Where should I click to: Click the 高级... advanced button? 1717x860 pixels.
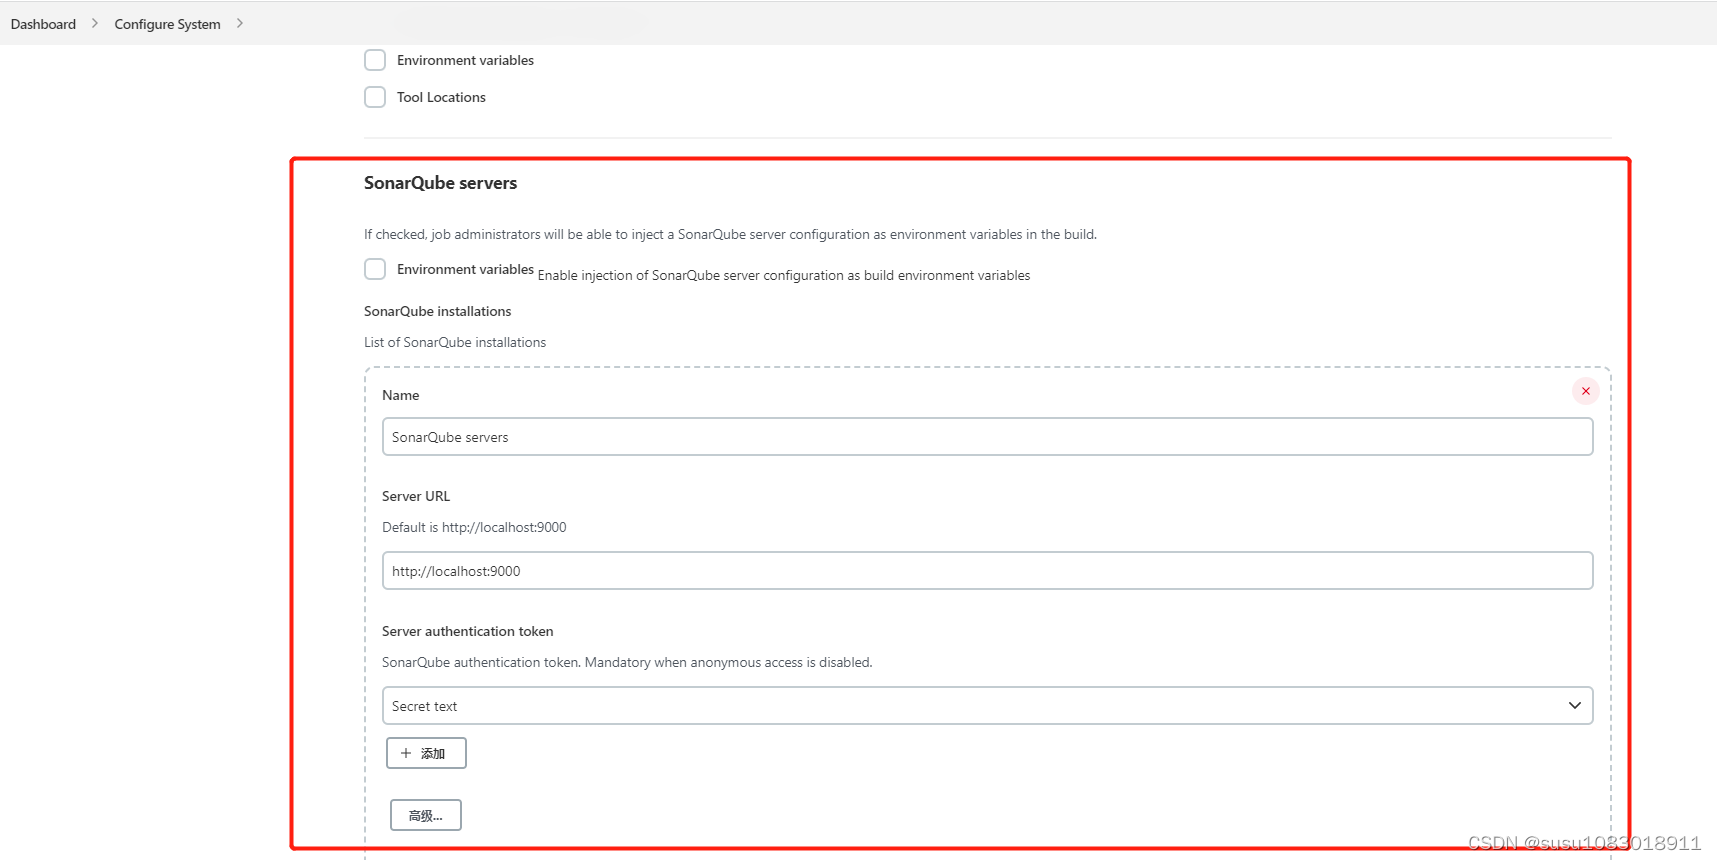point(426,815)
